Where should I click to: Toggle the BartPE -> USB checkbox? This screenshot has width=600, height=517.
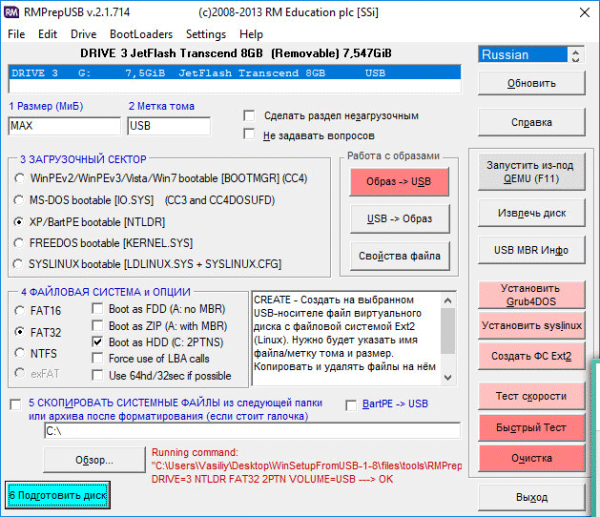coord(351,405)
